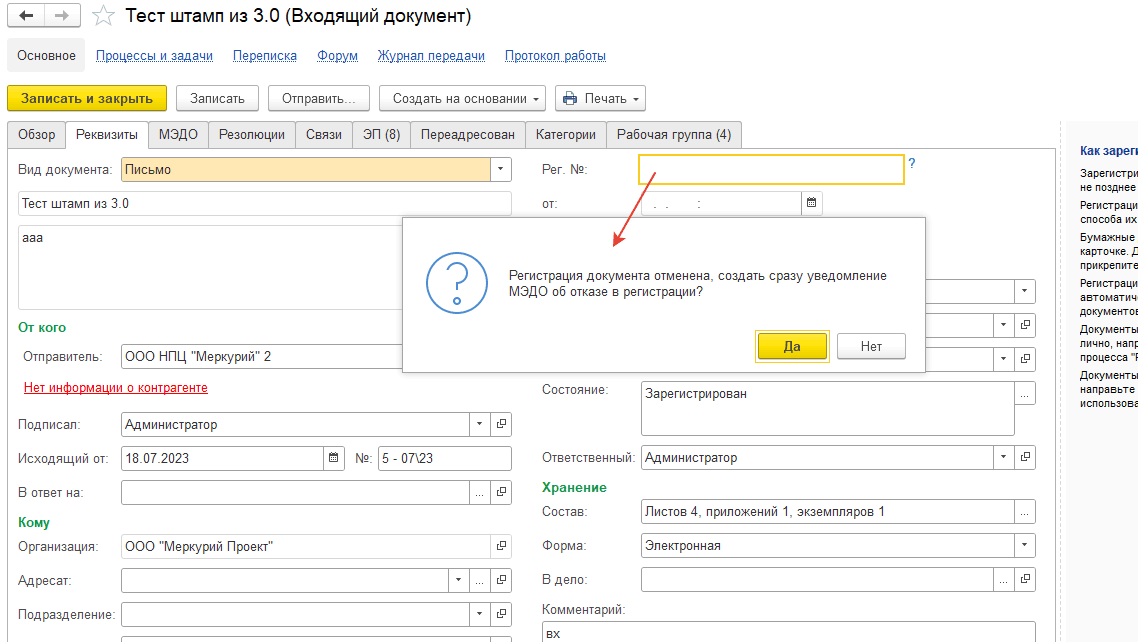This screenshot has height=642, width=1138.
Task: Click the Отправитель field ООО НПЦ Меркурий 2
Action: [261, 356]
